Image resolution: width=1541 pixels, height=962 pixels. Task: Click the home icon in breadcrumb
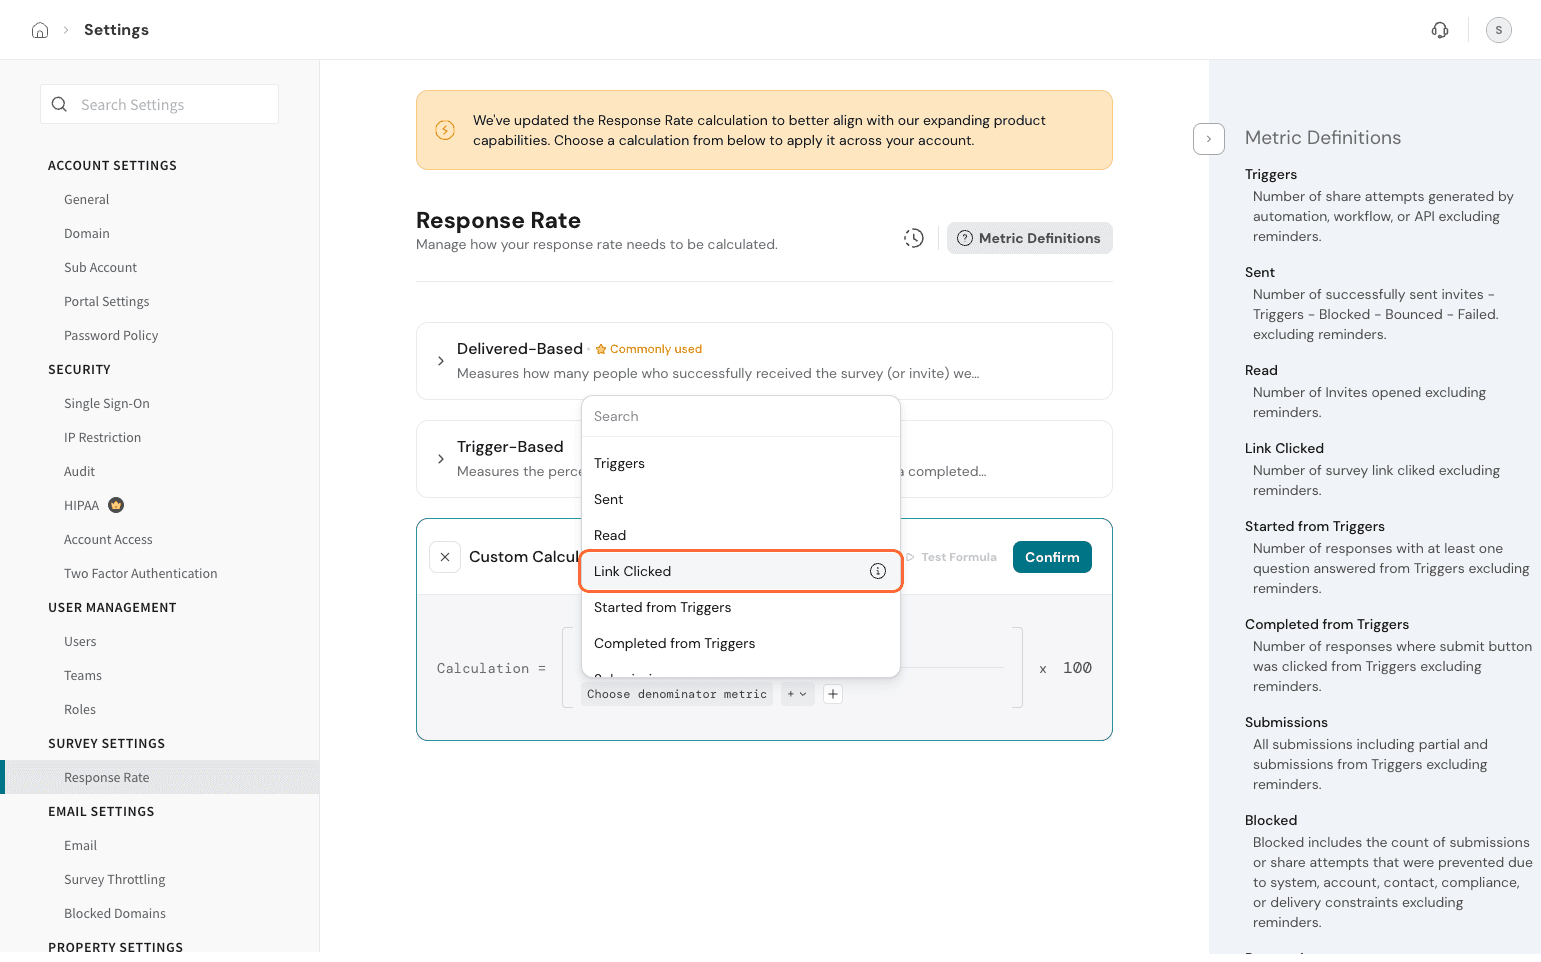coord(40,30)
